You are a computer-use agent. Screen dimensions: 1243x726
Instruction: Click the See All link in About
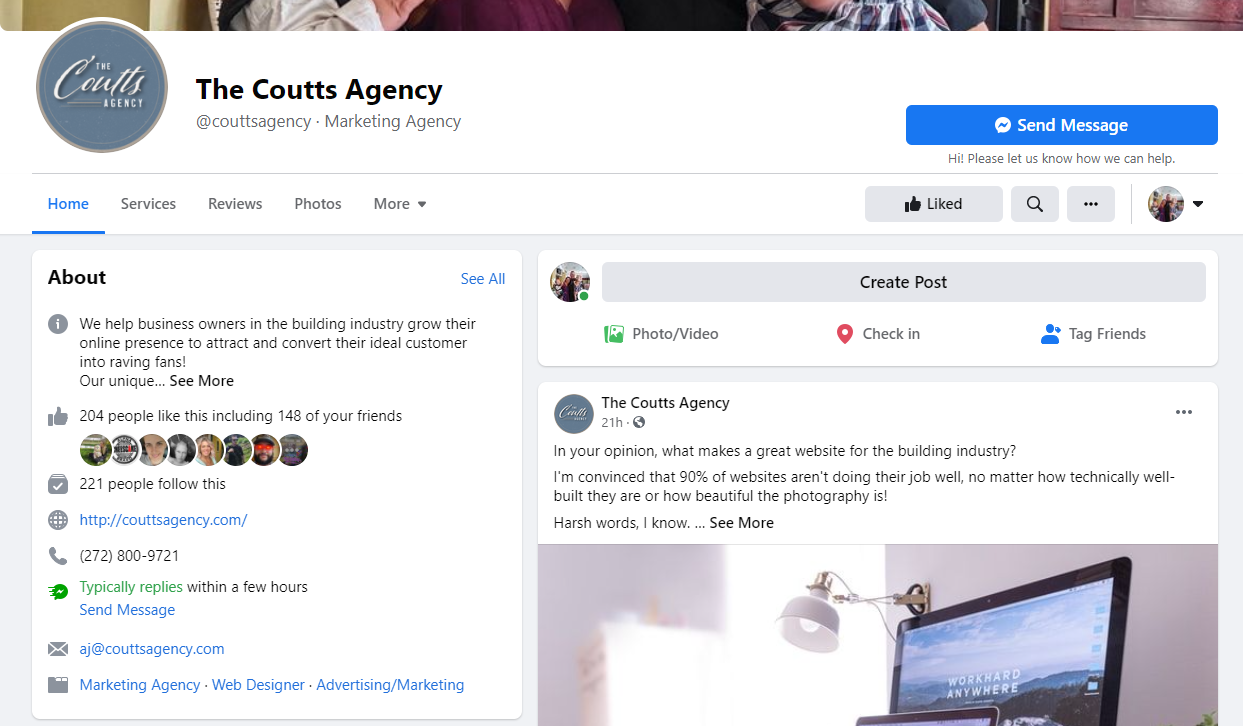[x=483, y=279]
